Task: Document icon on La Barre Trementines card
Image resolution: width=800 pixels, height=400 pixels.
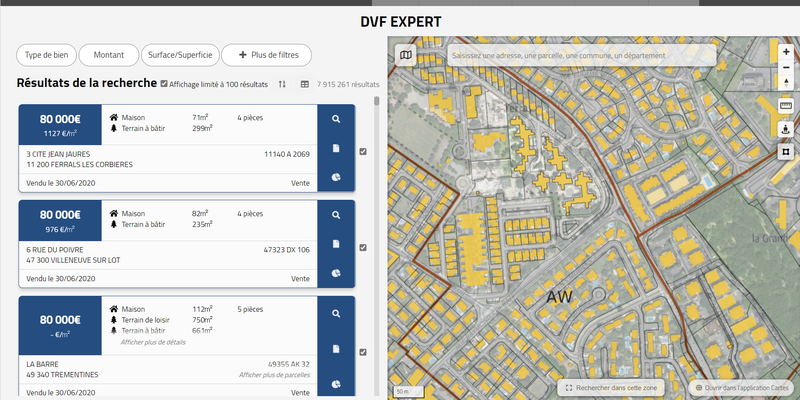Action: point(336,349)
